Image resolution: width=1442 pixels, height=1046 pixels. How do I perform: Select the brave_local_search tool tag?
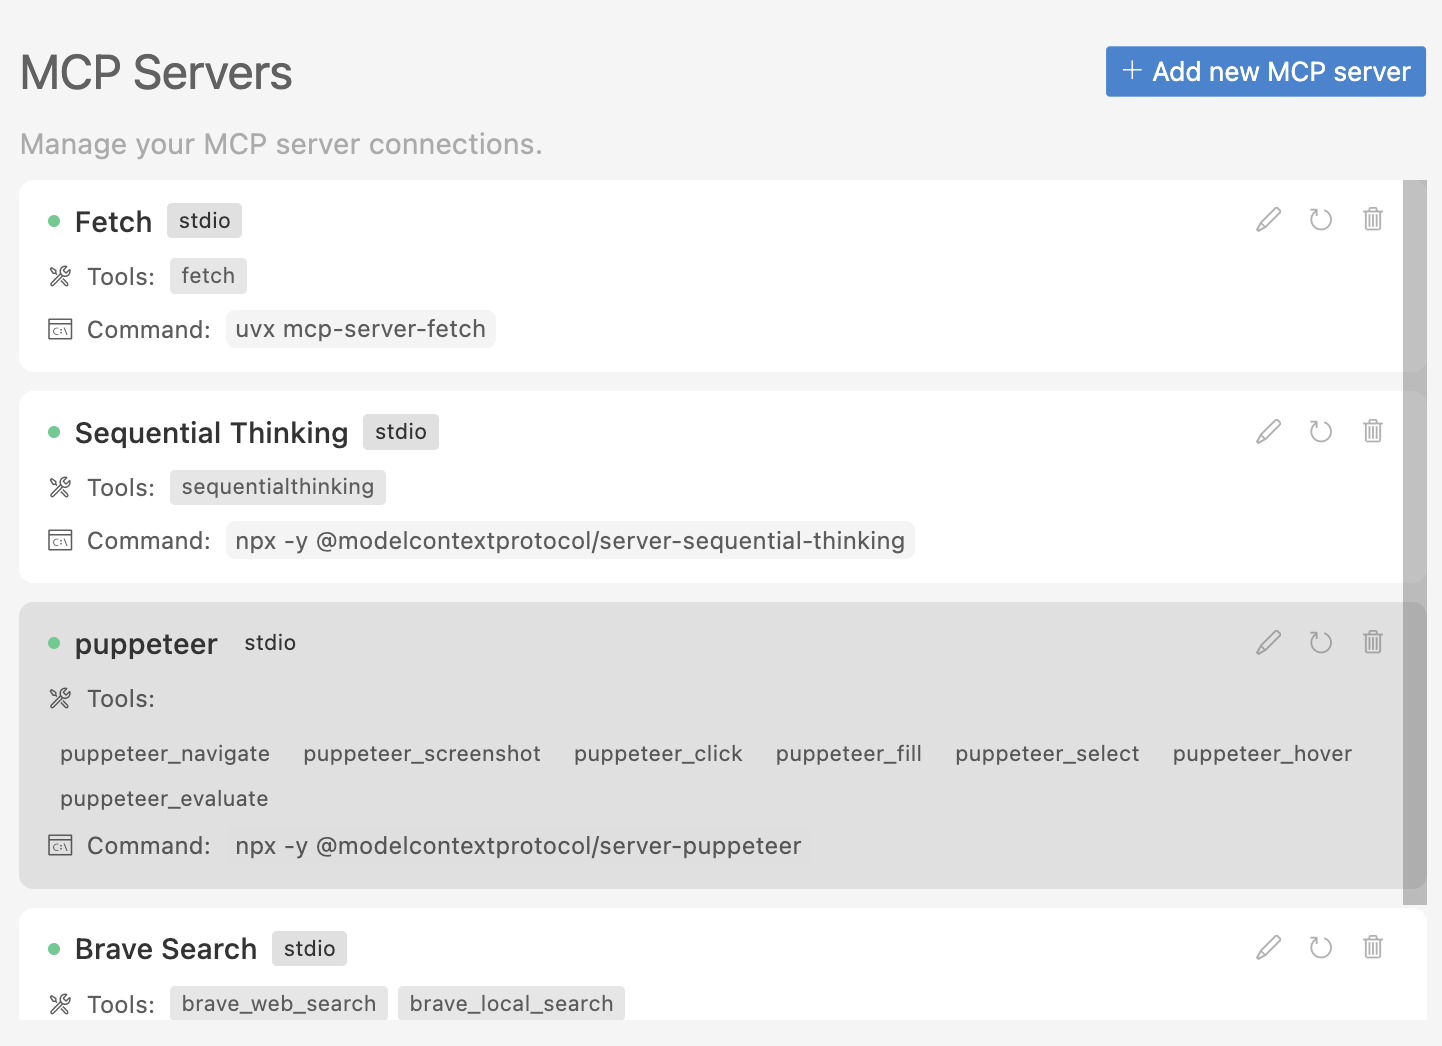point(511,1004)
